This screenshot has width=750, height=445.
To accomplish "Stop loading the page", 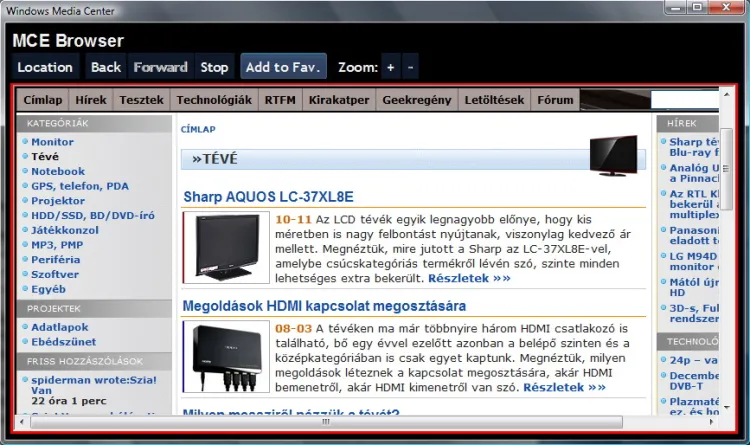I will pyautogui.click(x=214, y=67).
